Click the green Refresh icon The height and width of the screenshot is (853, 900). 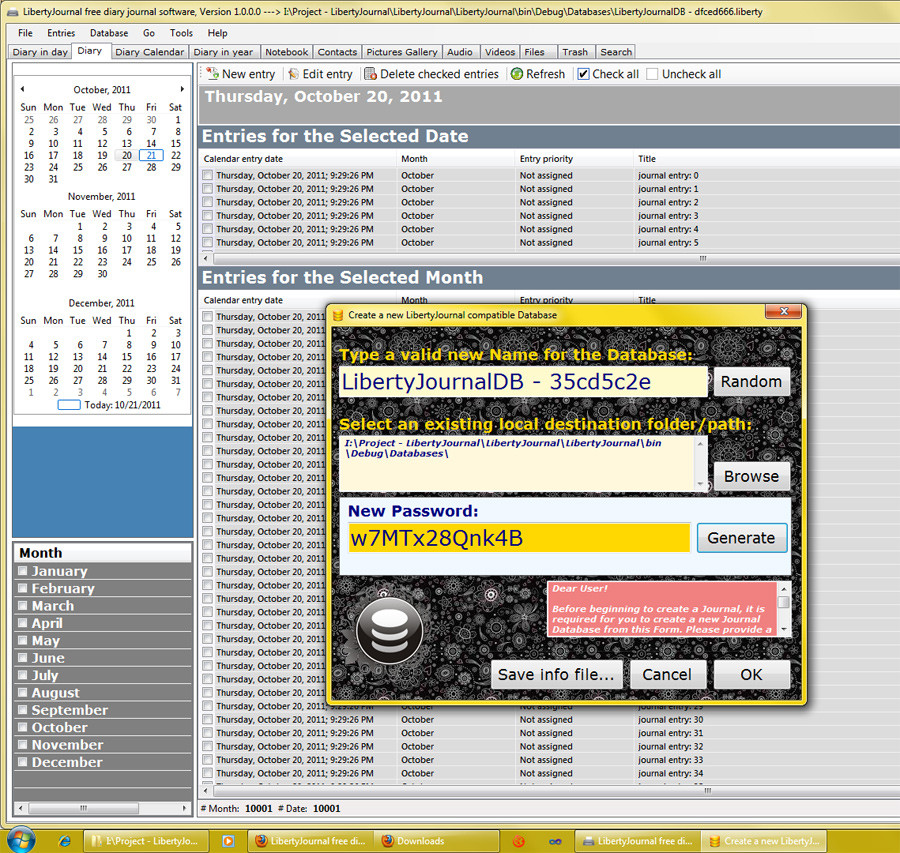[517, 74]
